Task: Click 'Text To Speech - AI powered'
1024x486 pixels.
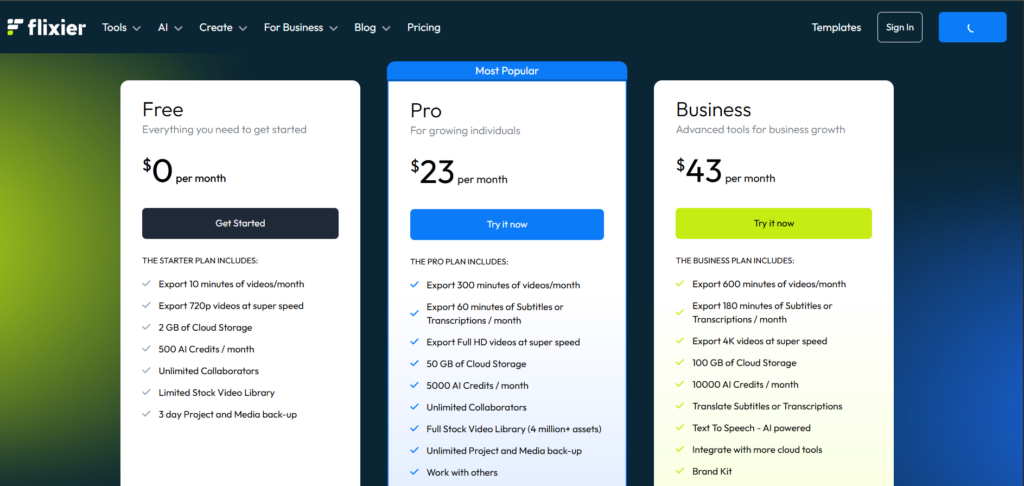Action: [x=752, y=428]
